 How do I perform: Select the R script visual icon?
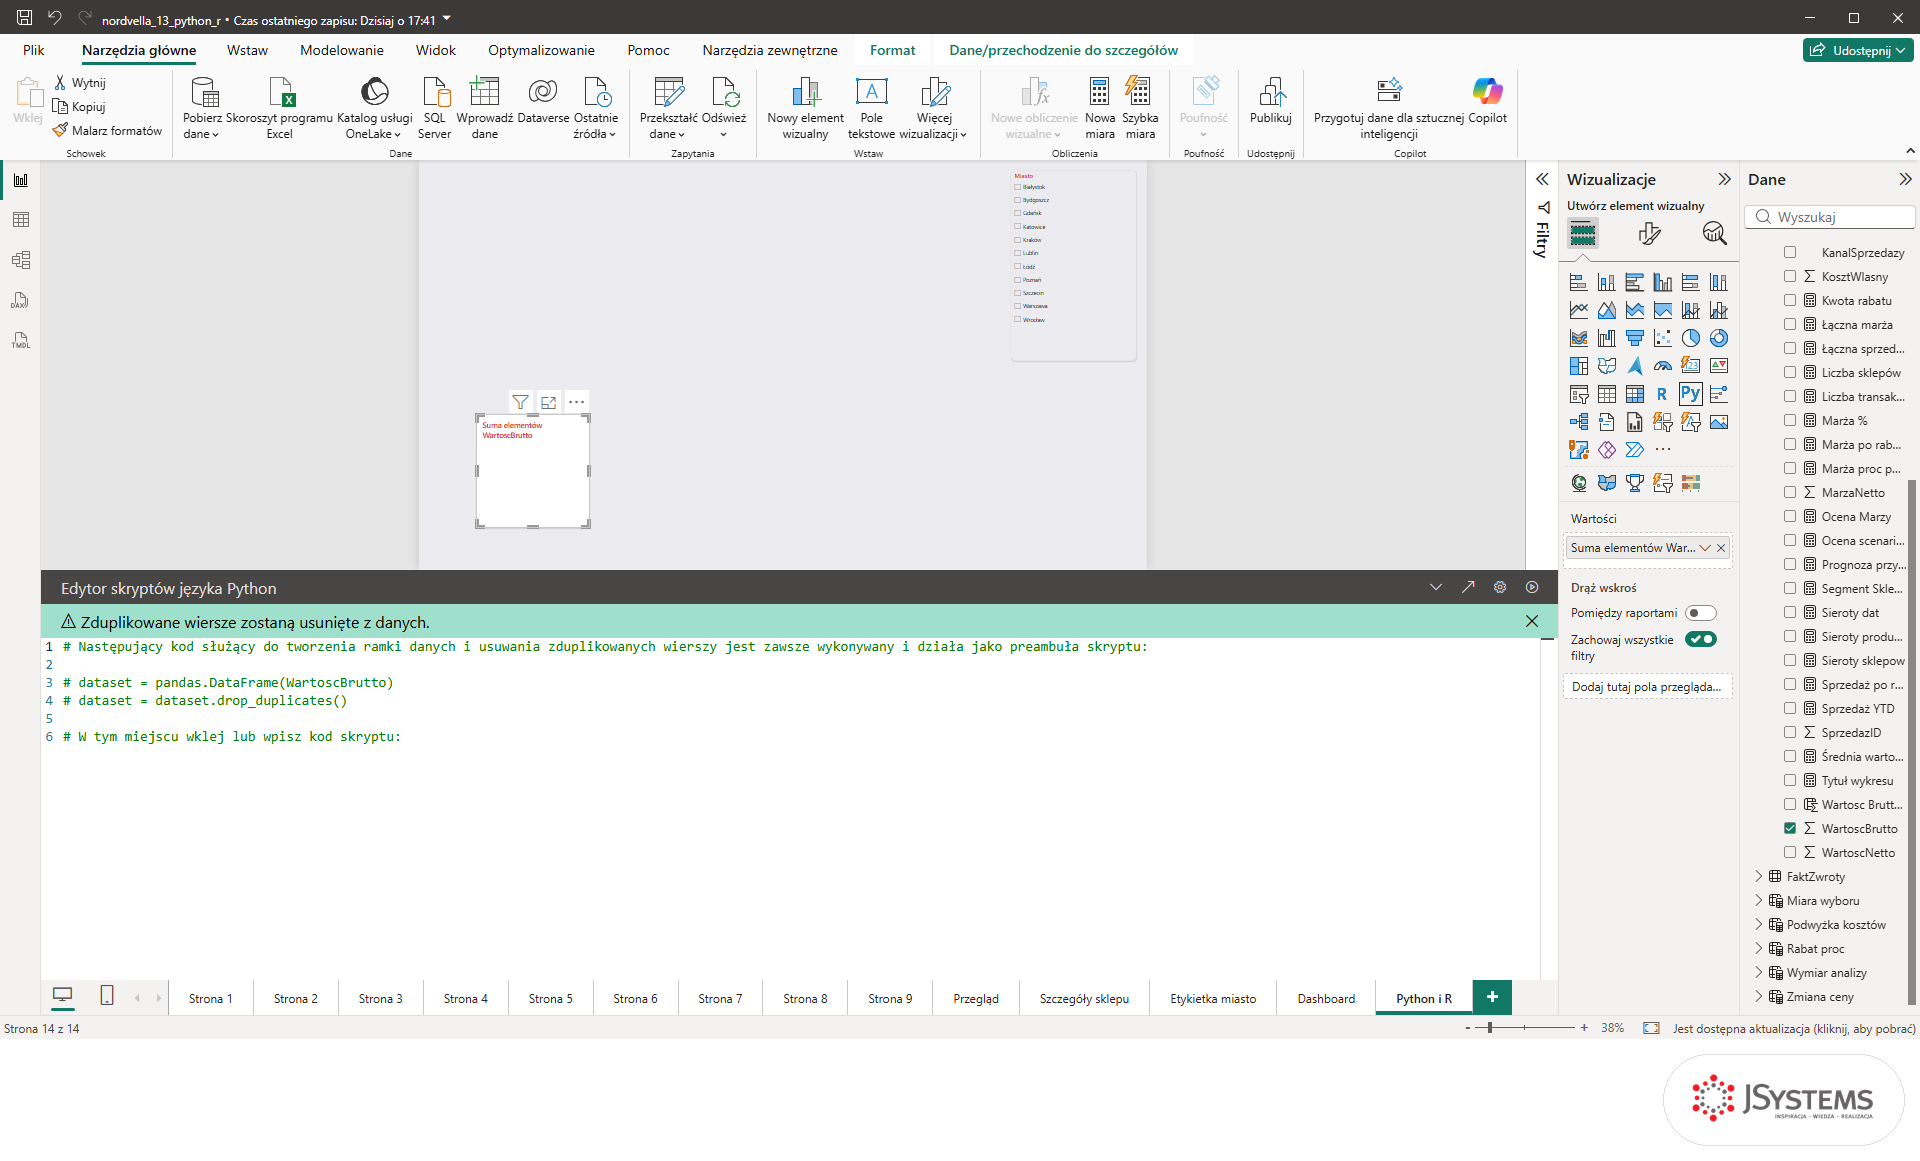[x=1662, y=394]
